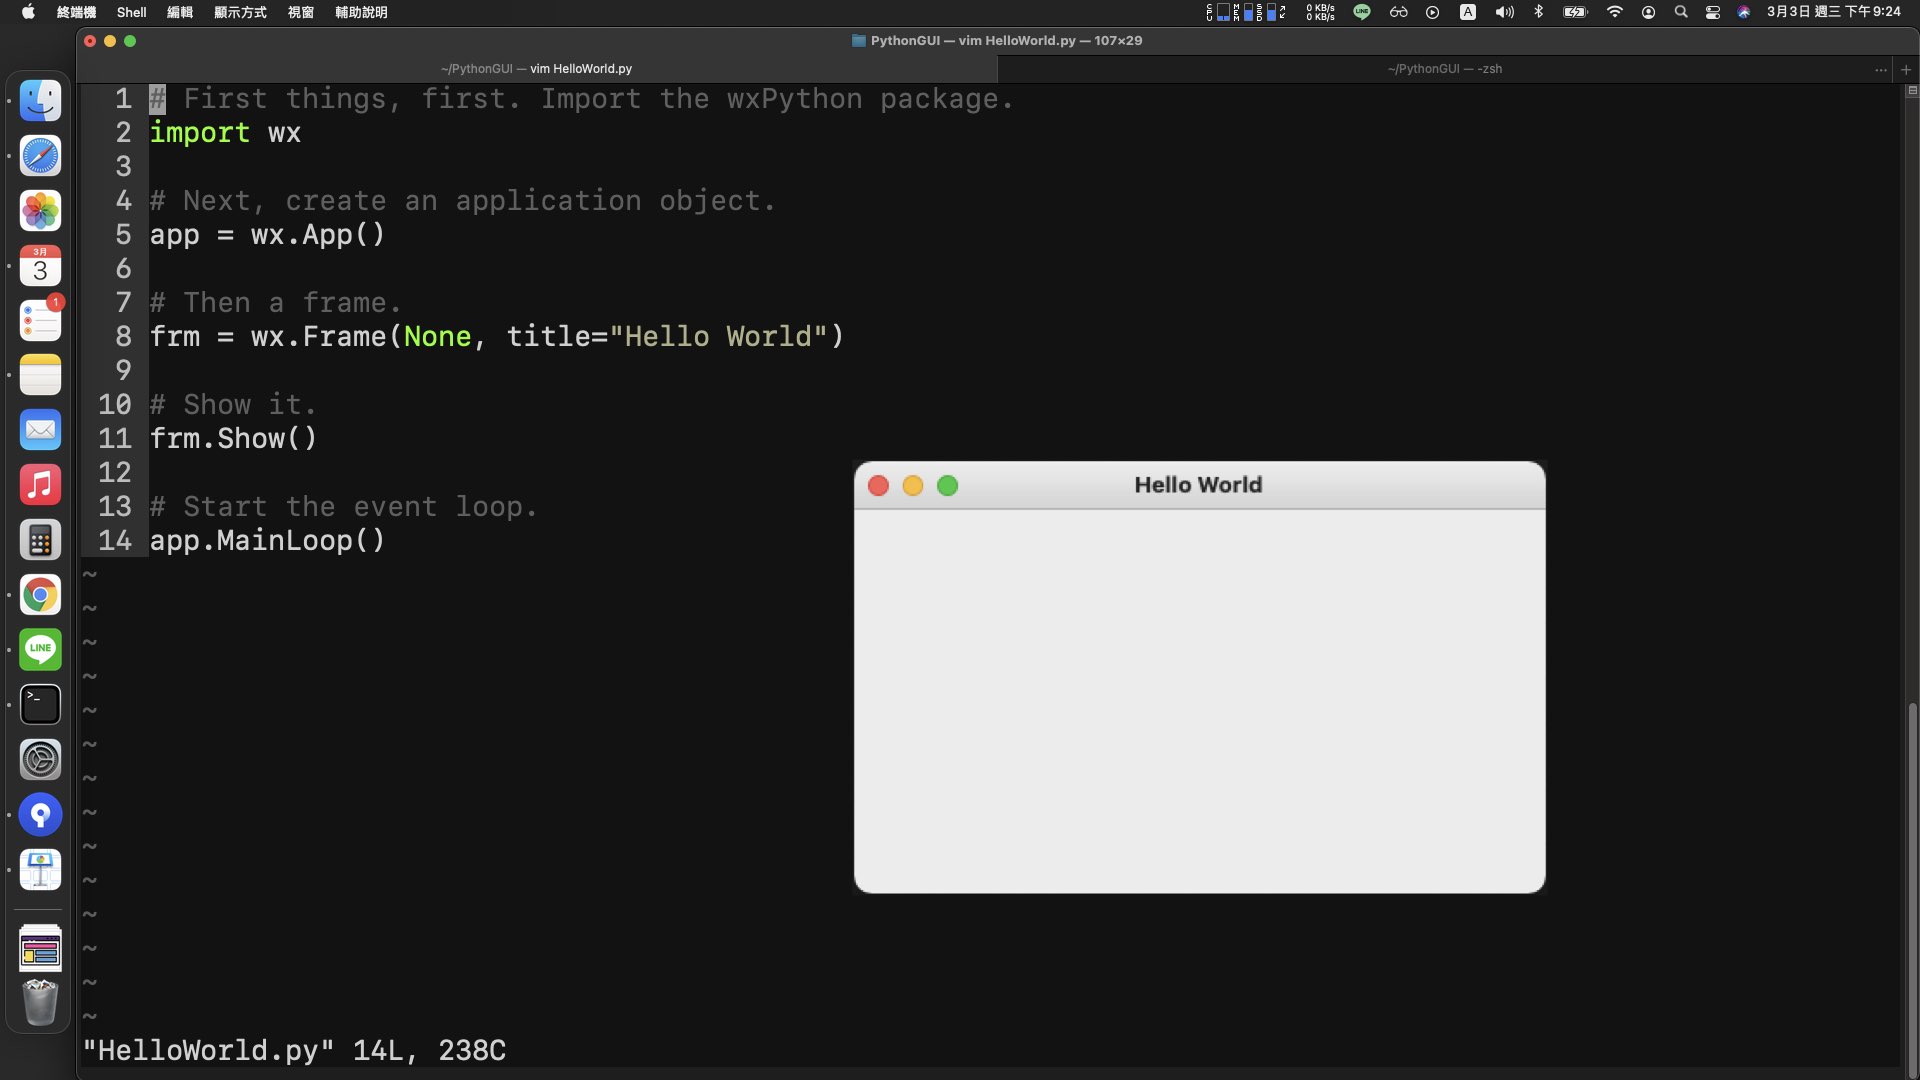This screenshot has height=1080, width=1920.
Task: Click the 'app.MainLoop()' code line
Action: coord(267,541)
